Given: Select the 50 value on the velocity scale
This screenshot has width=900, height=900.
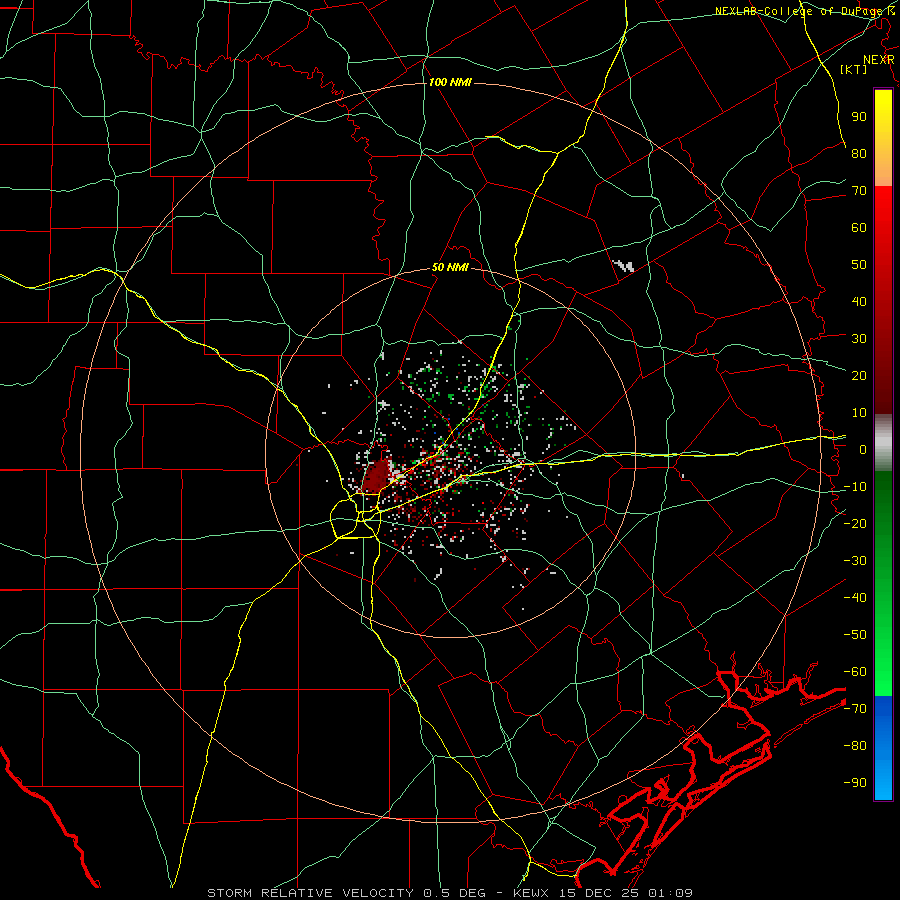Looking at the screenshot, I should point(859,265).
